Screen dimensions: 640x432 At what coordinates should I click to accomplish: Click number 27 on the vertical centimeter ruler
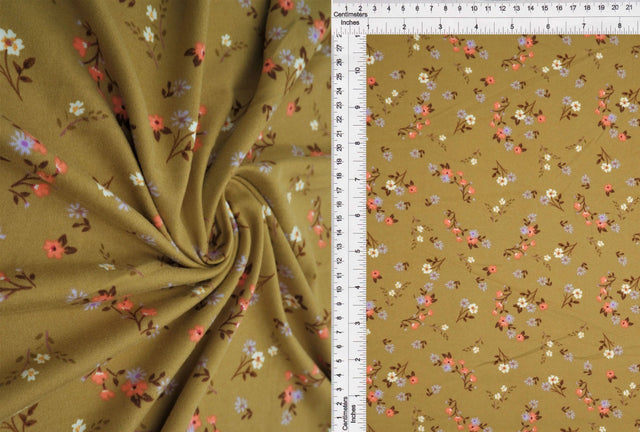click(338, 47)
